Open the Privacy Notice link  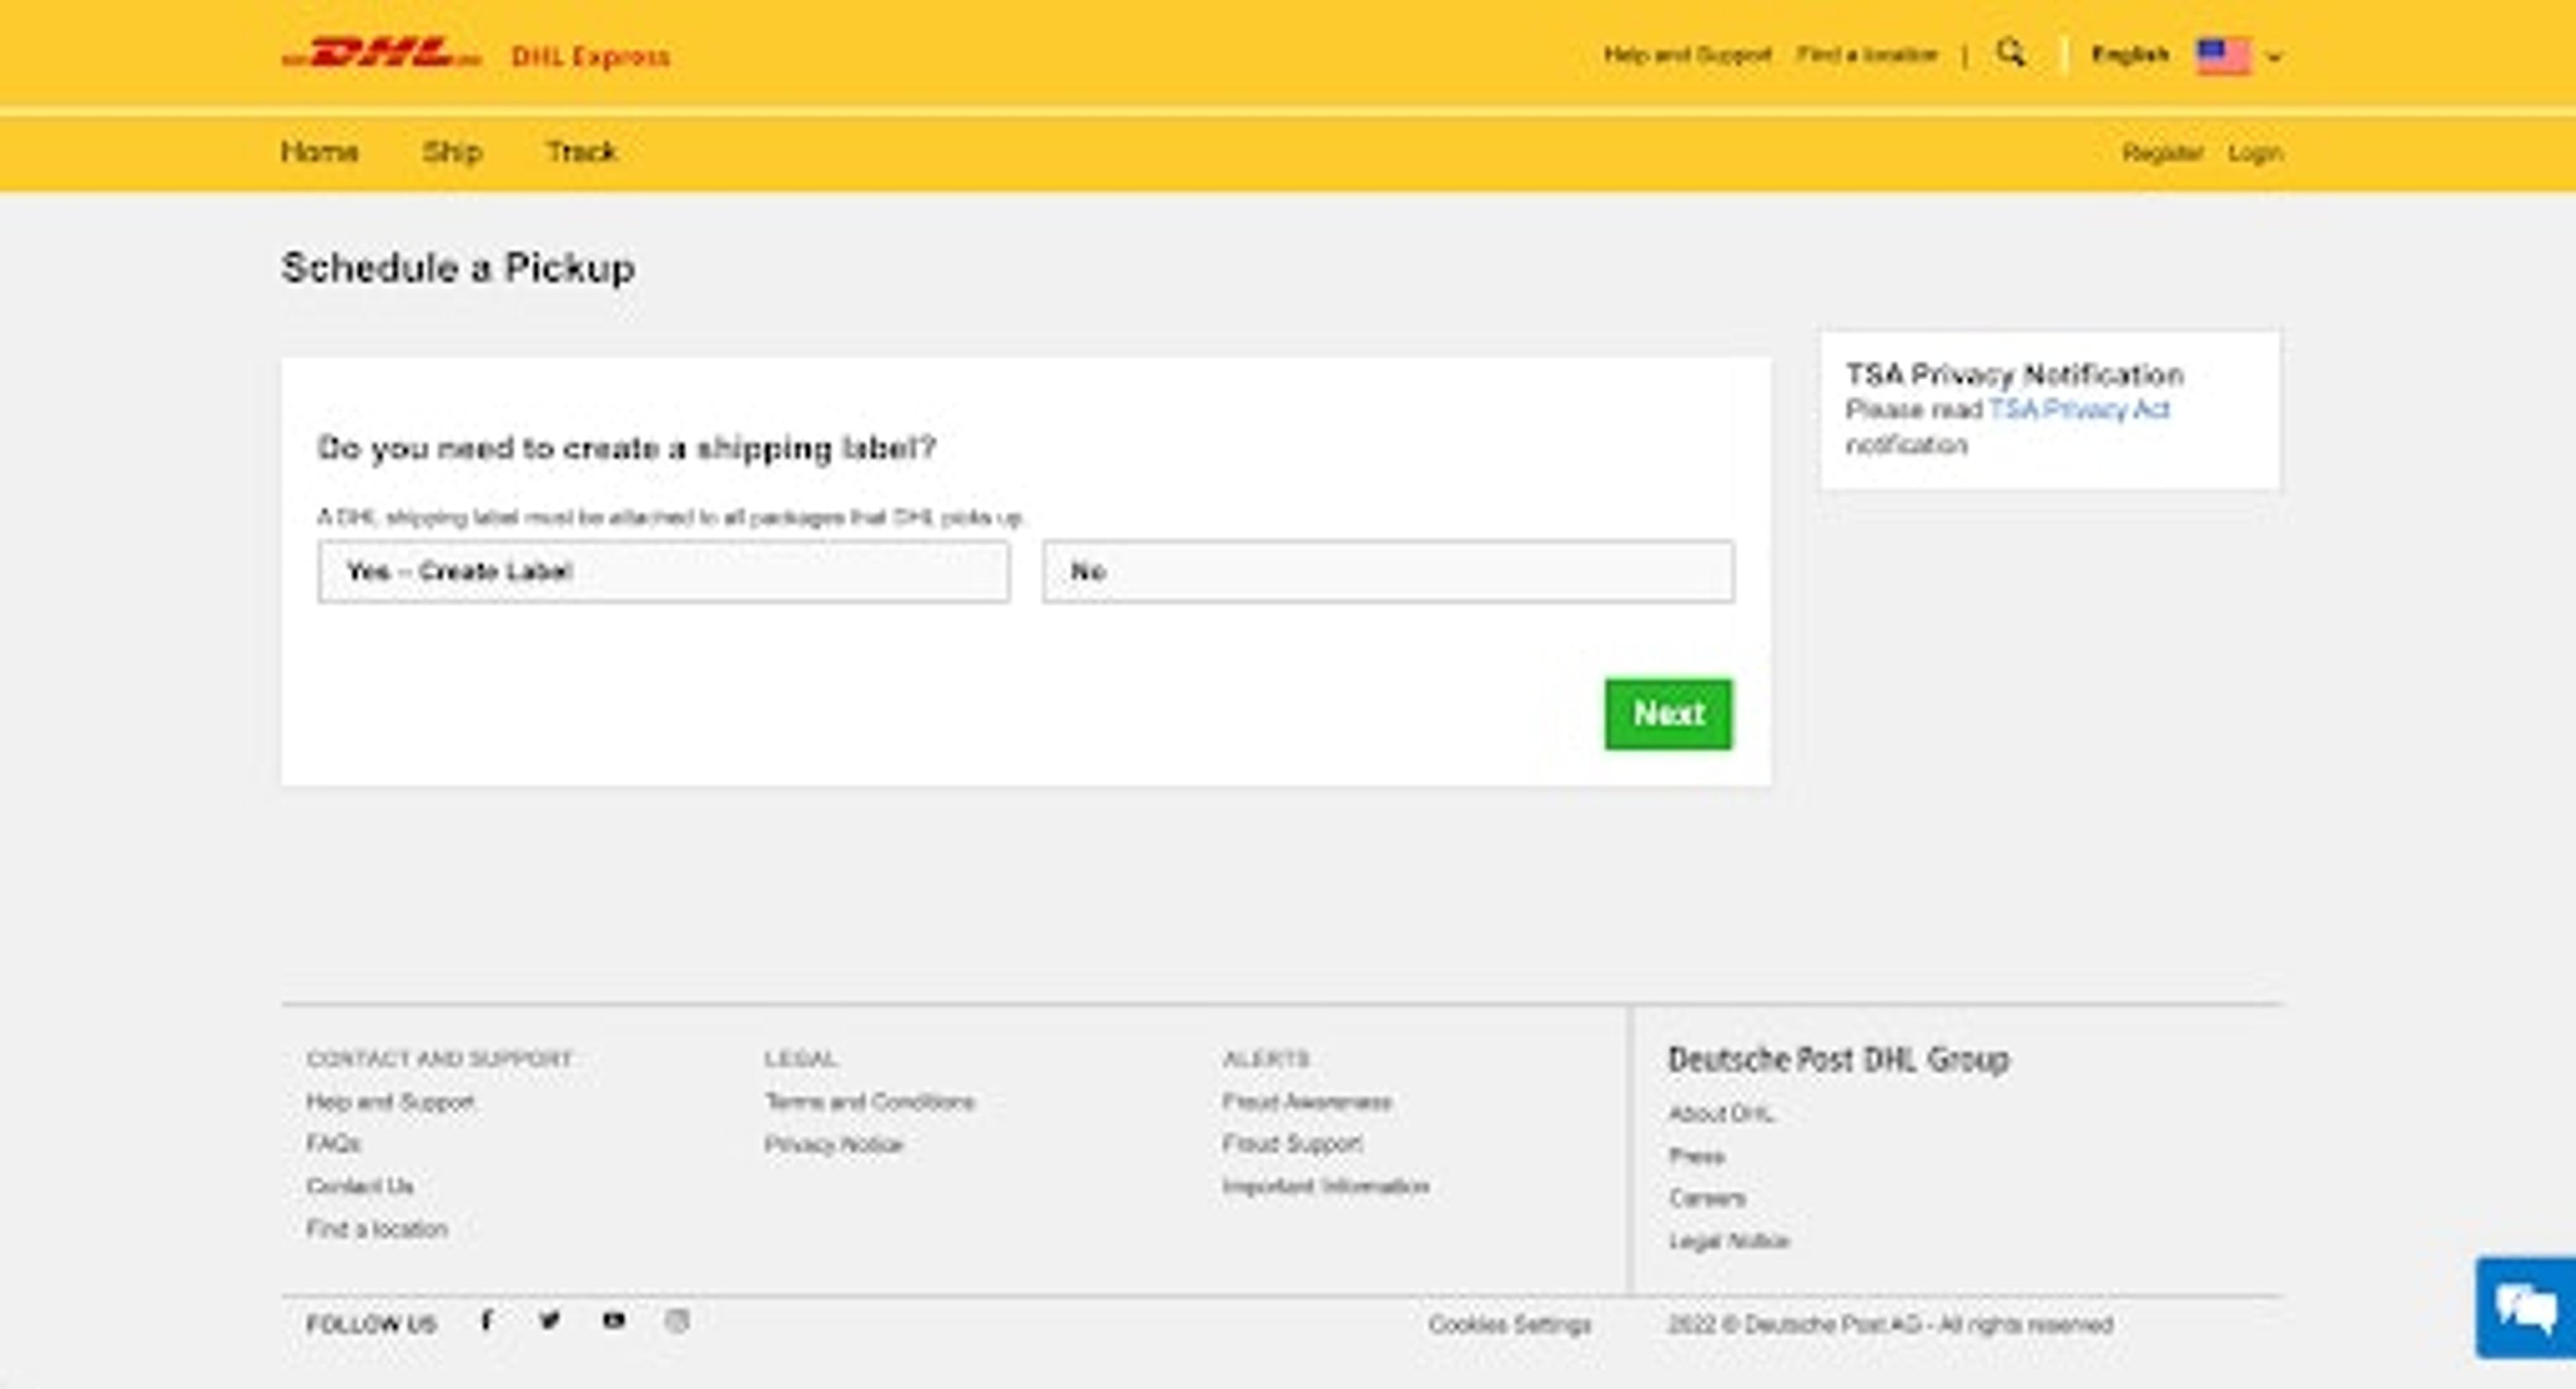click(833, 1144)
